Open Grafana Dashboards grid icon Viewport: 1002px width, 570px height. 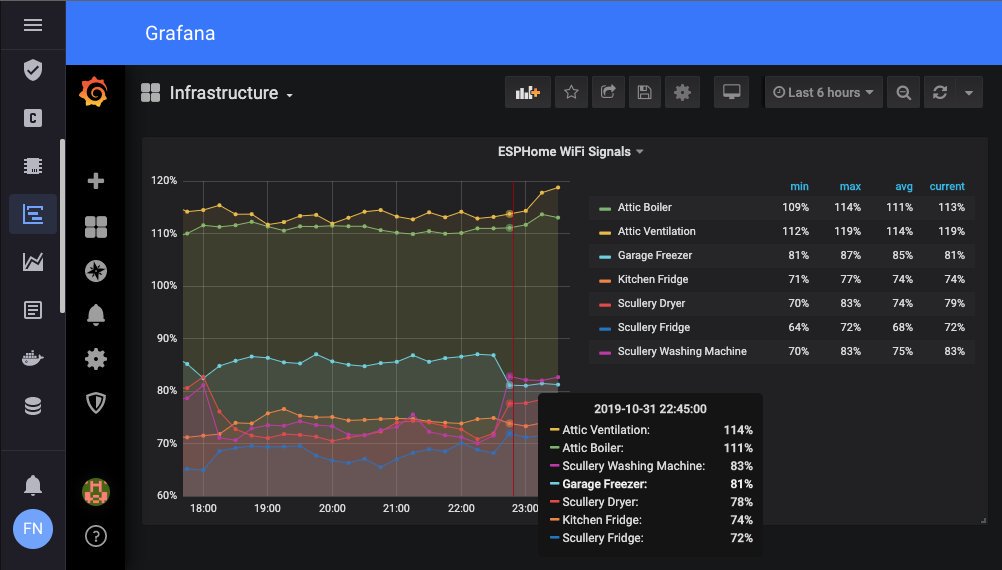(96, 226)
